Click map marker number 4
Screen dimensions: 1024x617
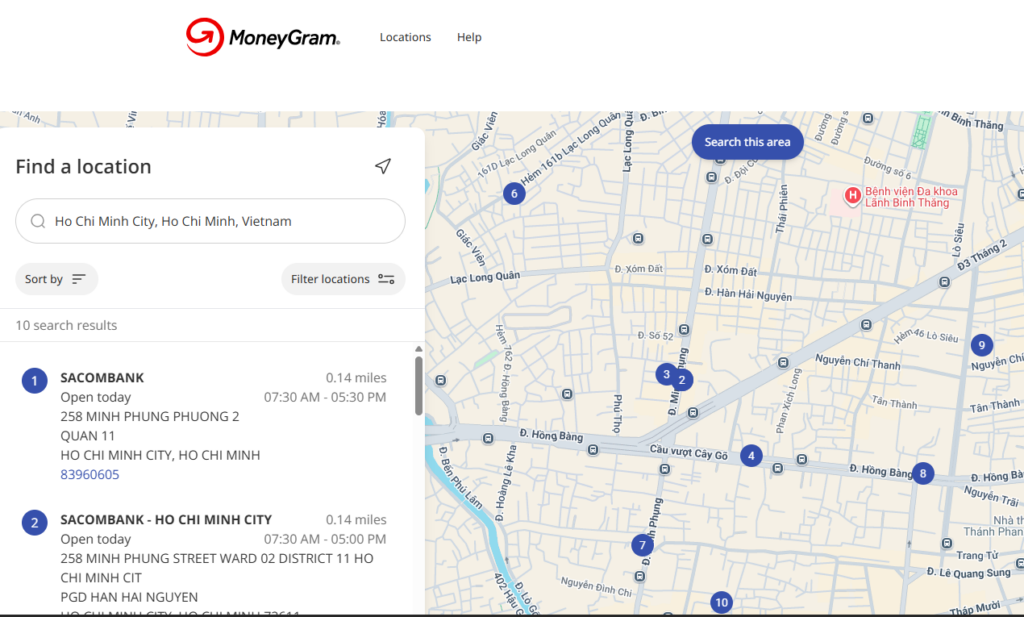pyautogui.click(x=751, y=456)
